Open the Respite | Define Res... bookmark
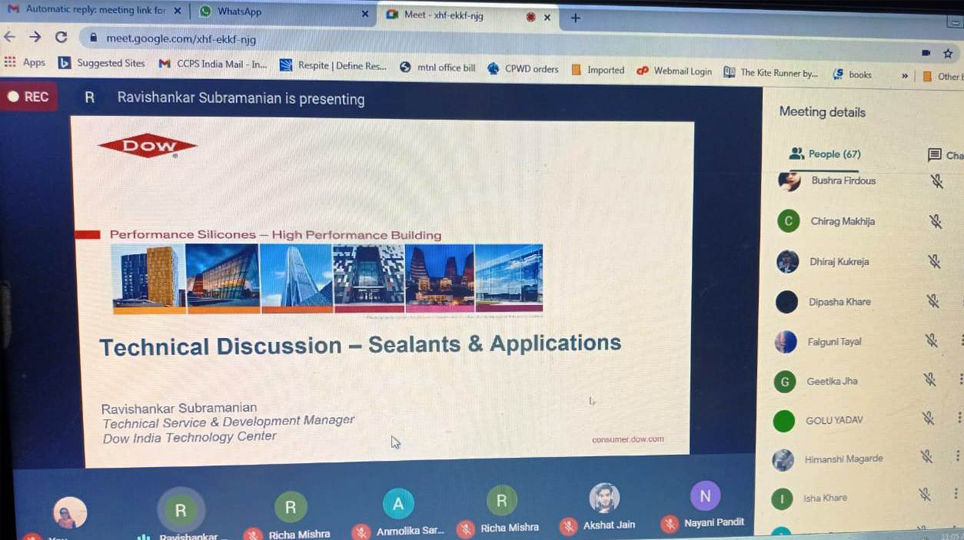The image size is (964, 540). [333, 65]
